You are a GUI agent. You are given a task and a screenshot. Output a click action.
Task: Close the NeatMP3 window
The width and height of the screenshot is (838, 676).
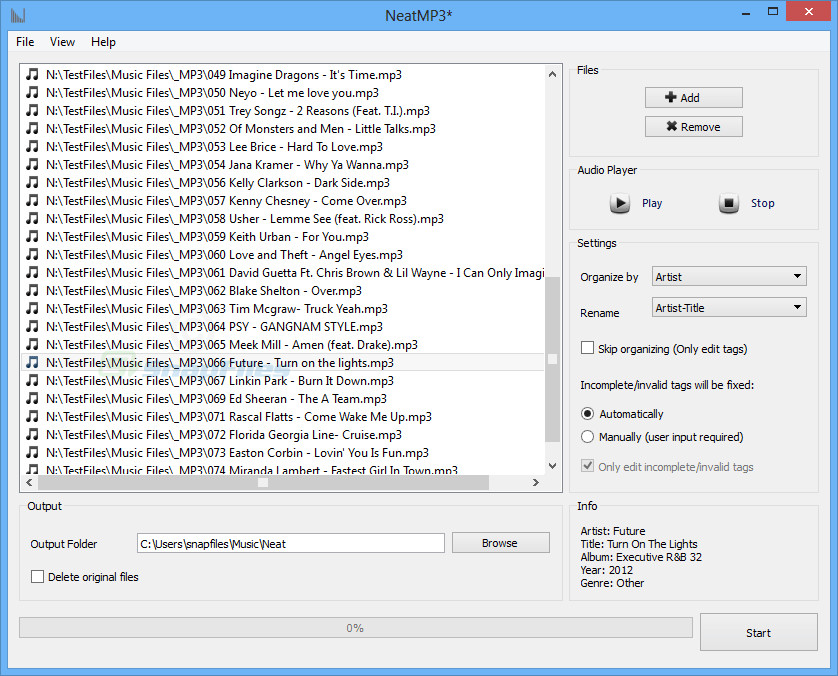point(809,12)
